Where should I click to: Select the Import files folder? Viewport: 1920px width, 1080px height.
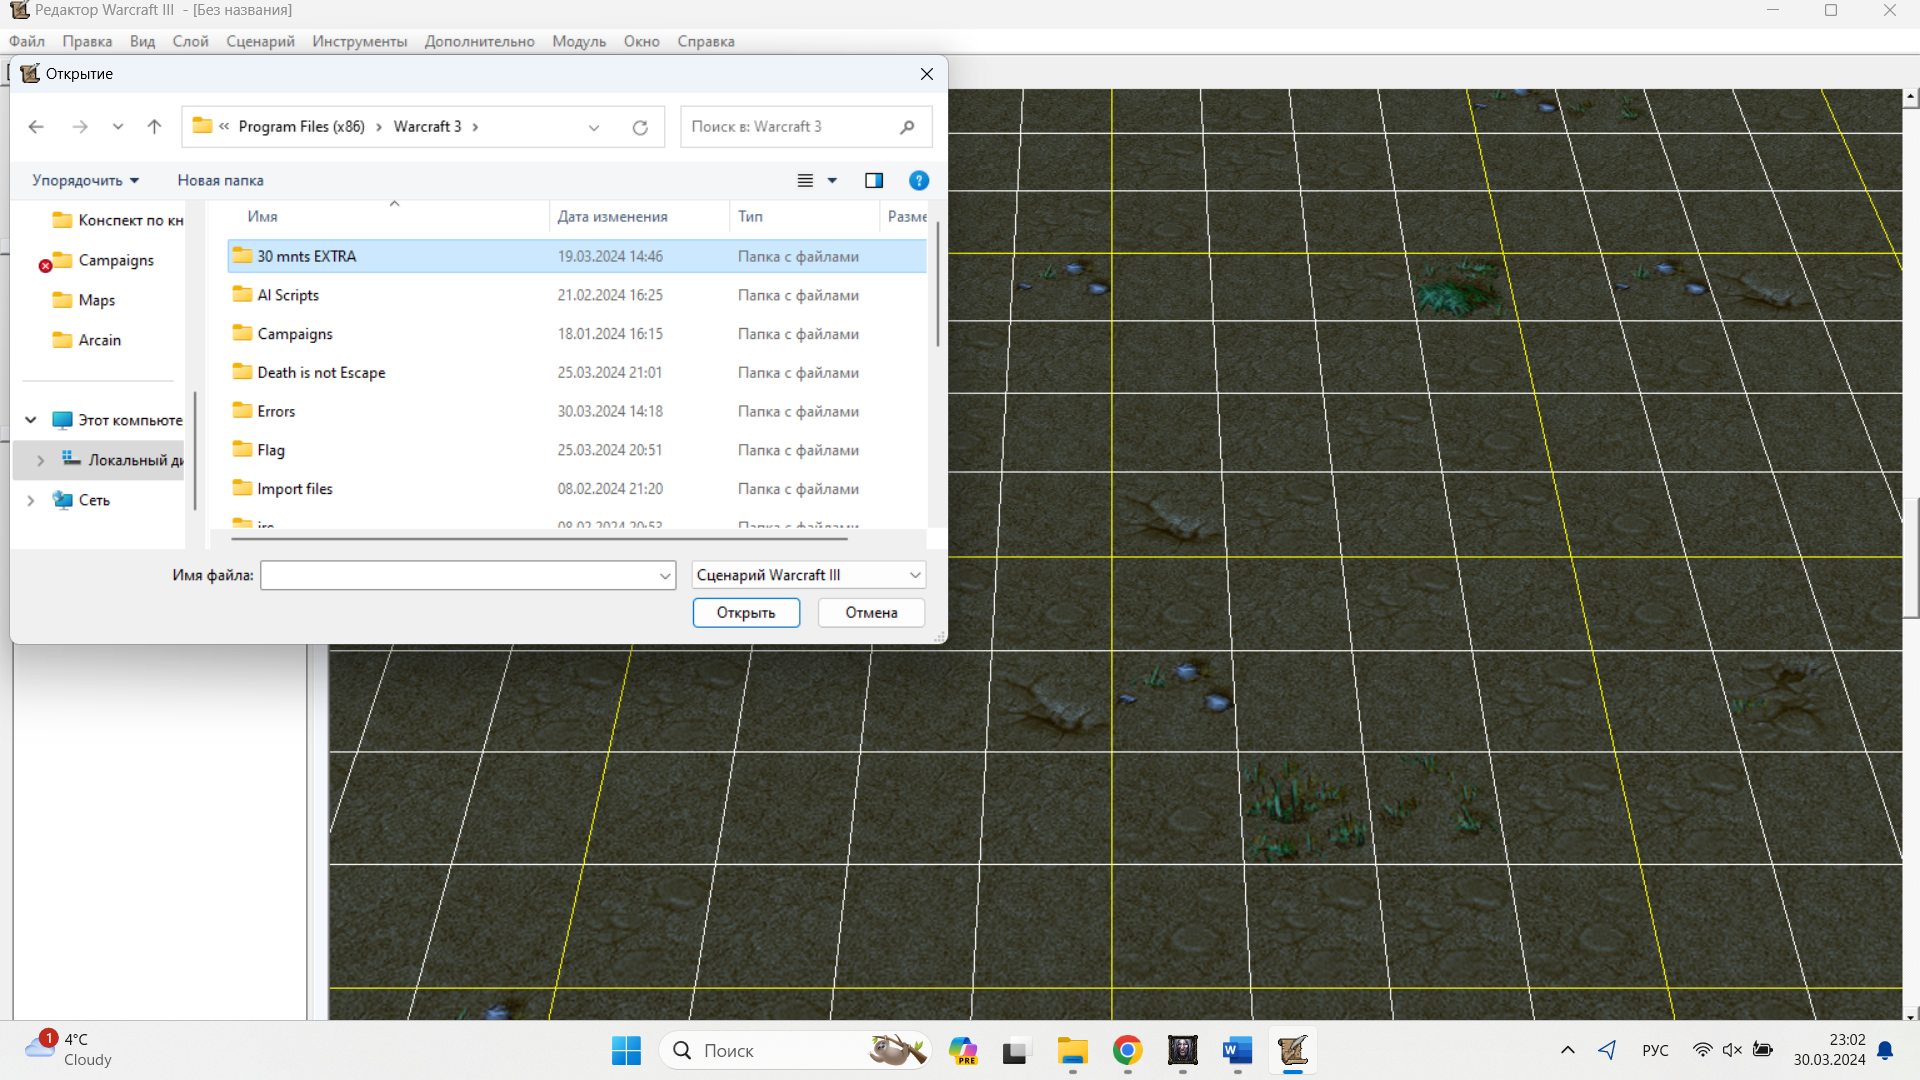pyautogui.click(x=577, y=489)
